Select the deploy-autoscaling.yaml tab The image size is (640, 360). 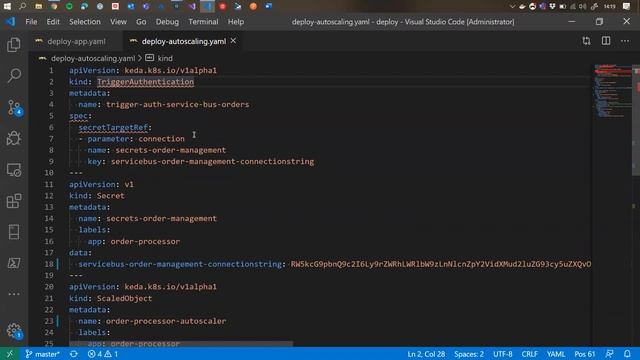(184, 41)
